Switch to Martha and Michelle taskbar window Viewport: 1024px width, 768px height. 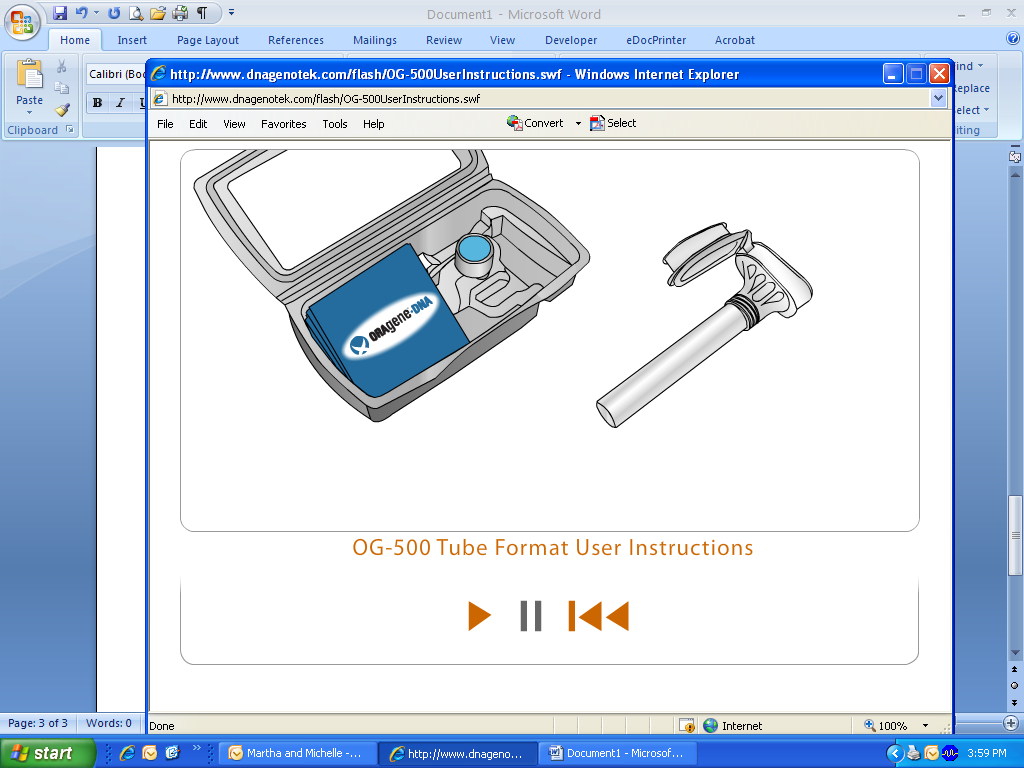[298, 753]
